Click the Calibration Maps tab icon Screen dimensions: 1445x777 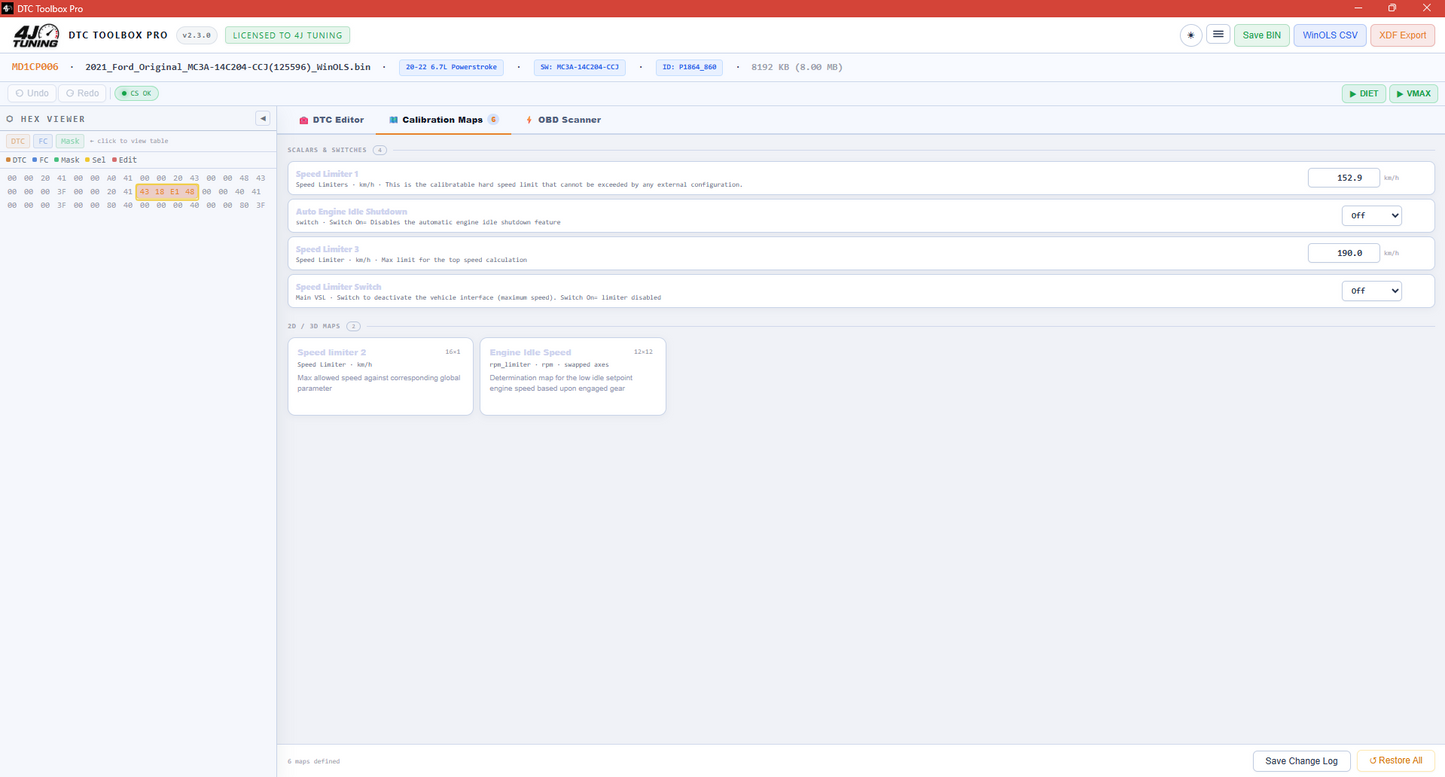394,120
